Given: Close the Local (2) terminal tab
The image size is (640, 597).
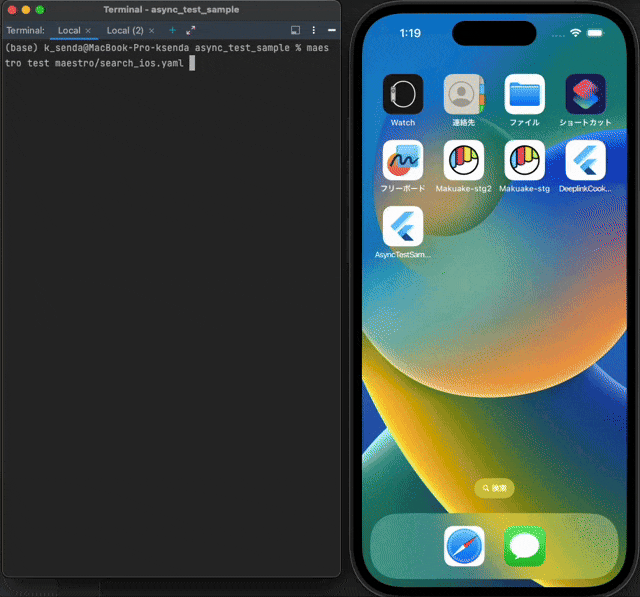Looking at the screenshot, I should point(151,31).
